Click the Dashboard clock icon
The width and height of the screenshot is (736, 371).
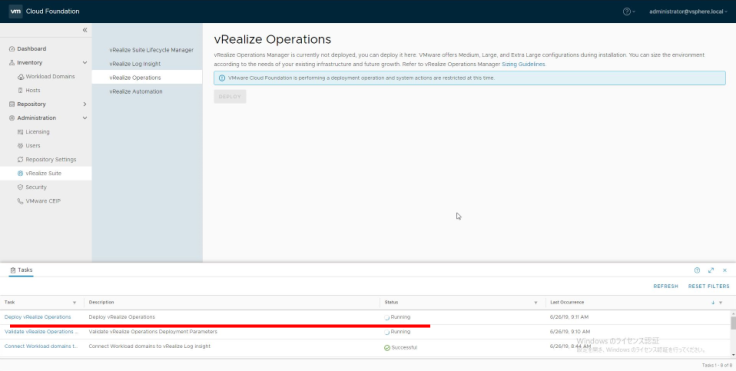(12, 49)
